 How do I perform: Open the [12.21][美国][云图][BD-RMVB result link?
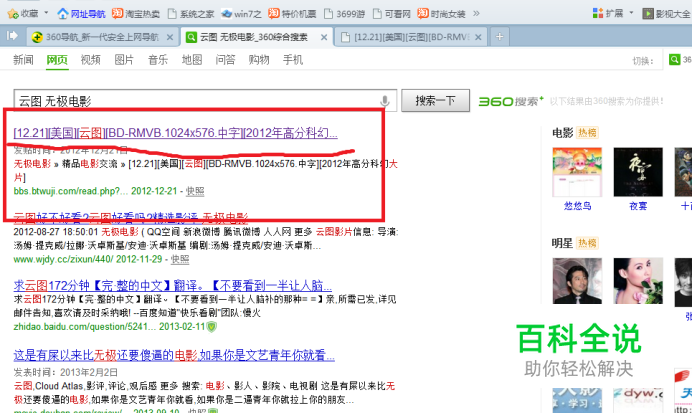(x=176, y=133)
